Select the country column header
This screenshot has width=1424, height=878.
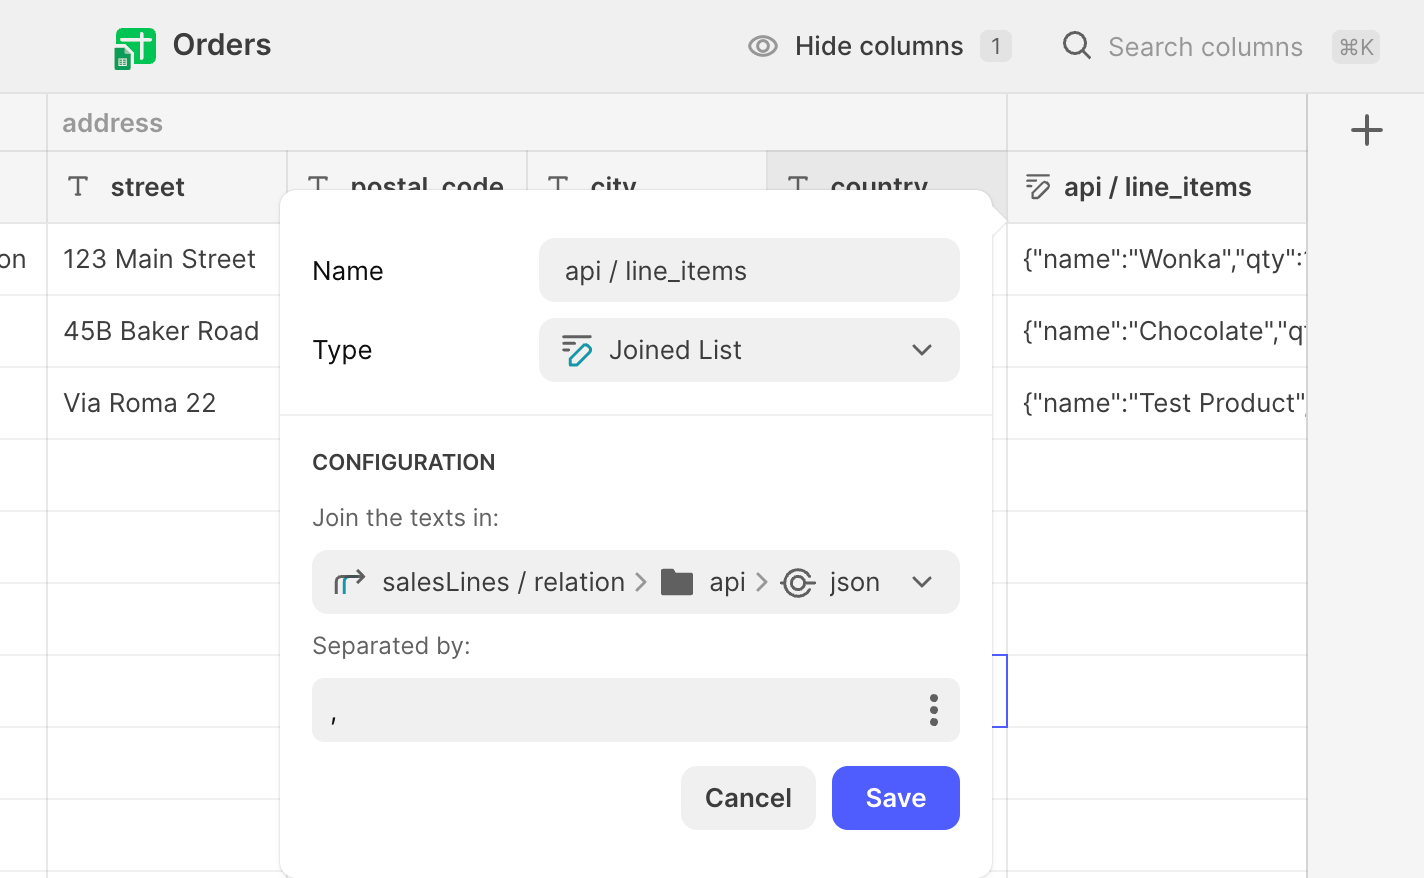point(887,171)
